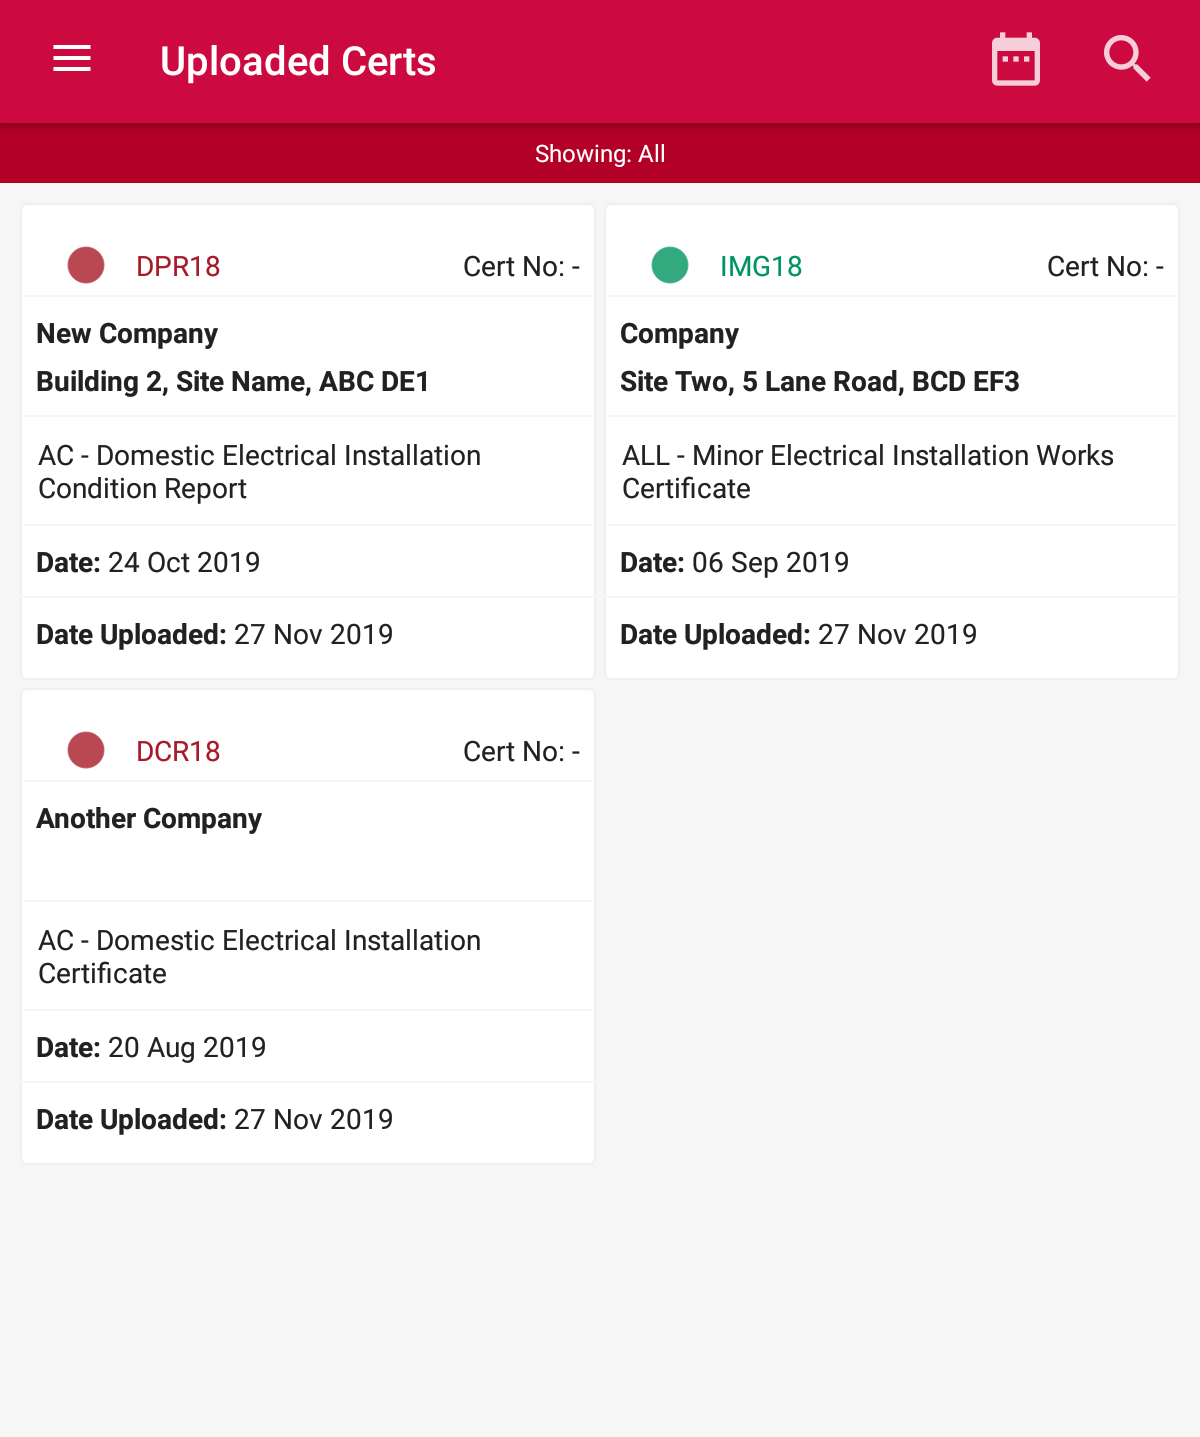Open the DCR18 certificate card
The width and height of the screenshot is (1200, 1437).
click(307, 925)
